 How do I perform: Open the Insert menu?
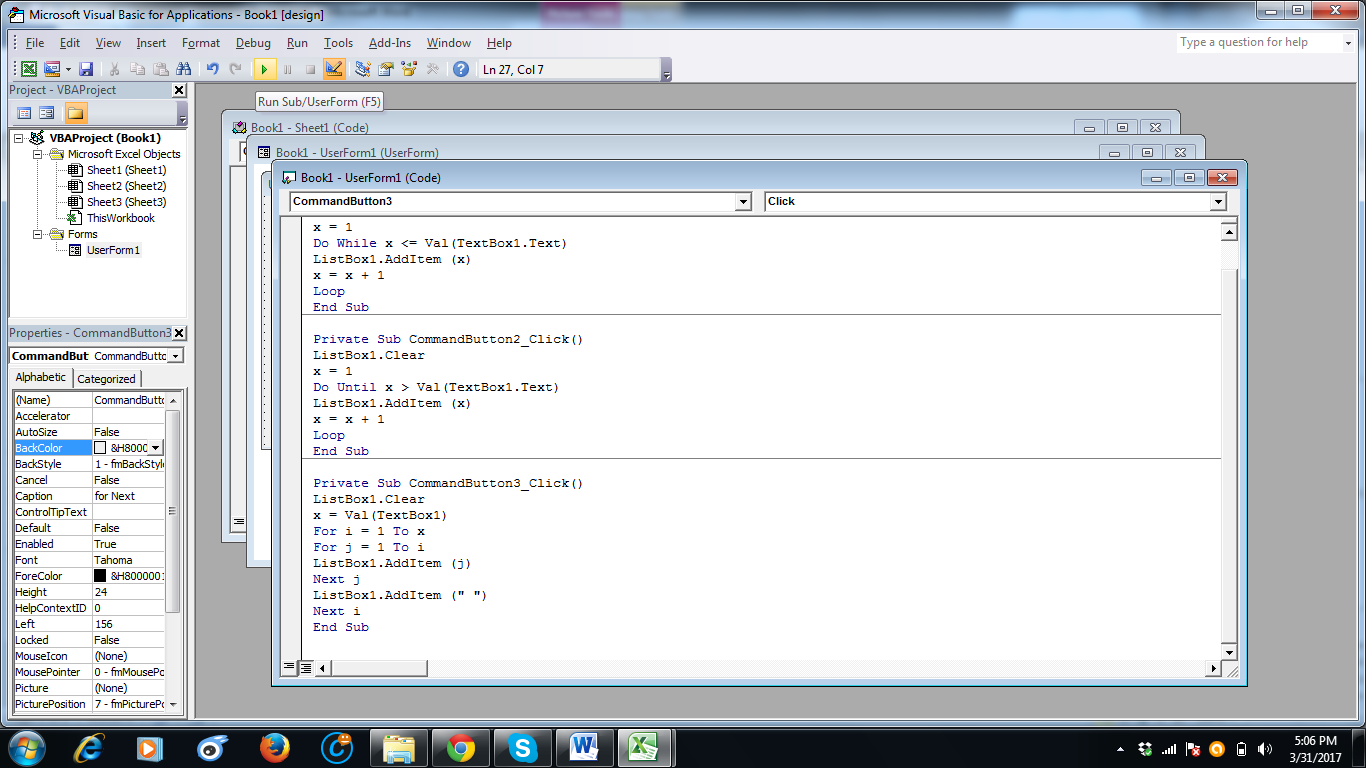pyautogui.click(x=151, y=43)
